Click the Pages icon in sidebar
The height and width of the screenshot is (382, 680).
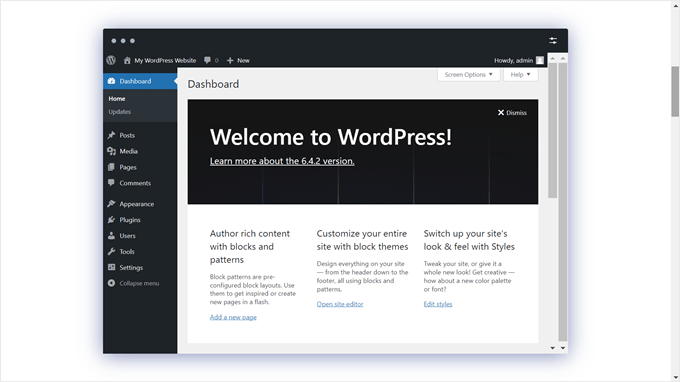coord(111,167)
